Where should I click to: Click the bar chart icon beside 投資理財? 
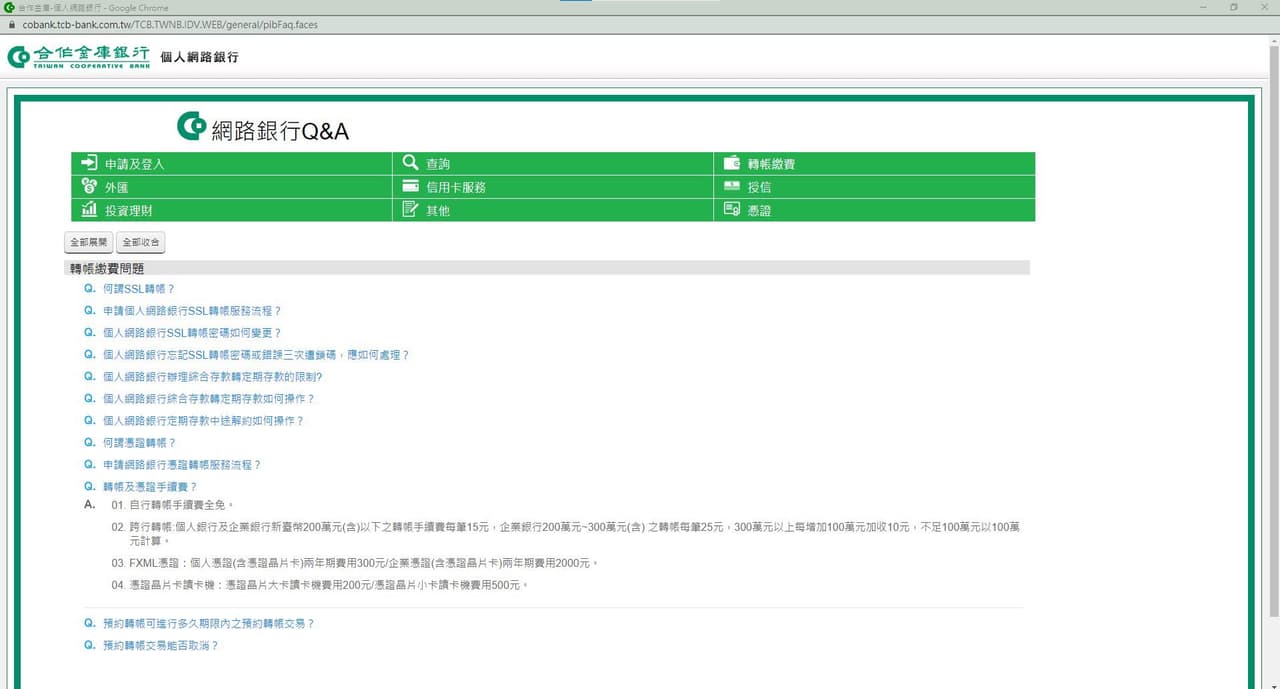click(x=89, y=210)
